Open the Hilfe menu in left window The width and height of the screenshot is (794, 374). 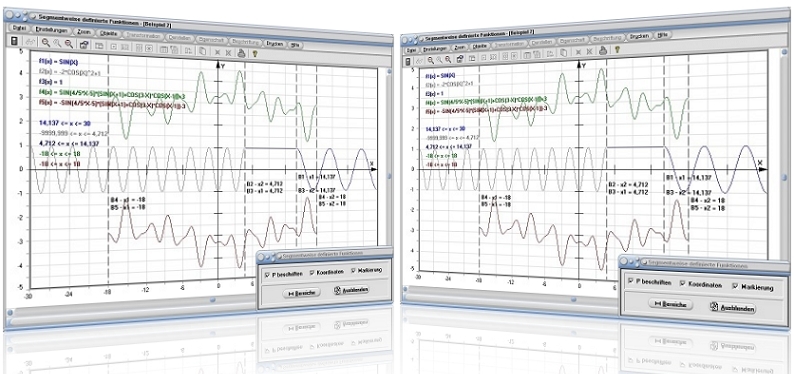pyautogui.click(x=294, y=45)
